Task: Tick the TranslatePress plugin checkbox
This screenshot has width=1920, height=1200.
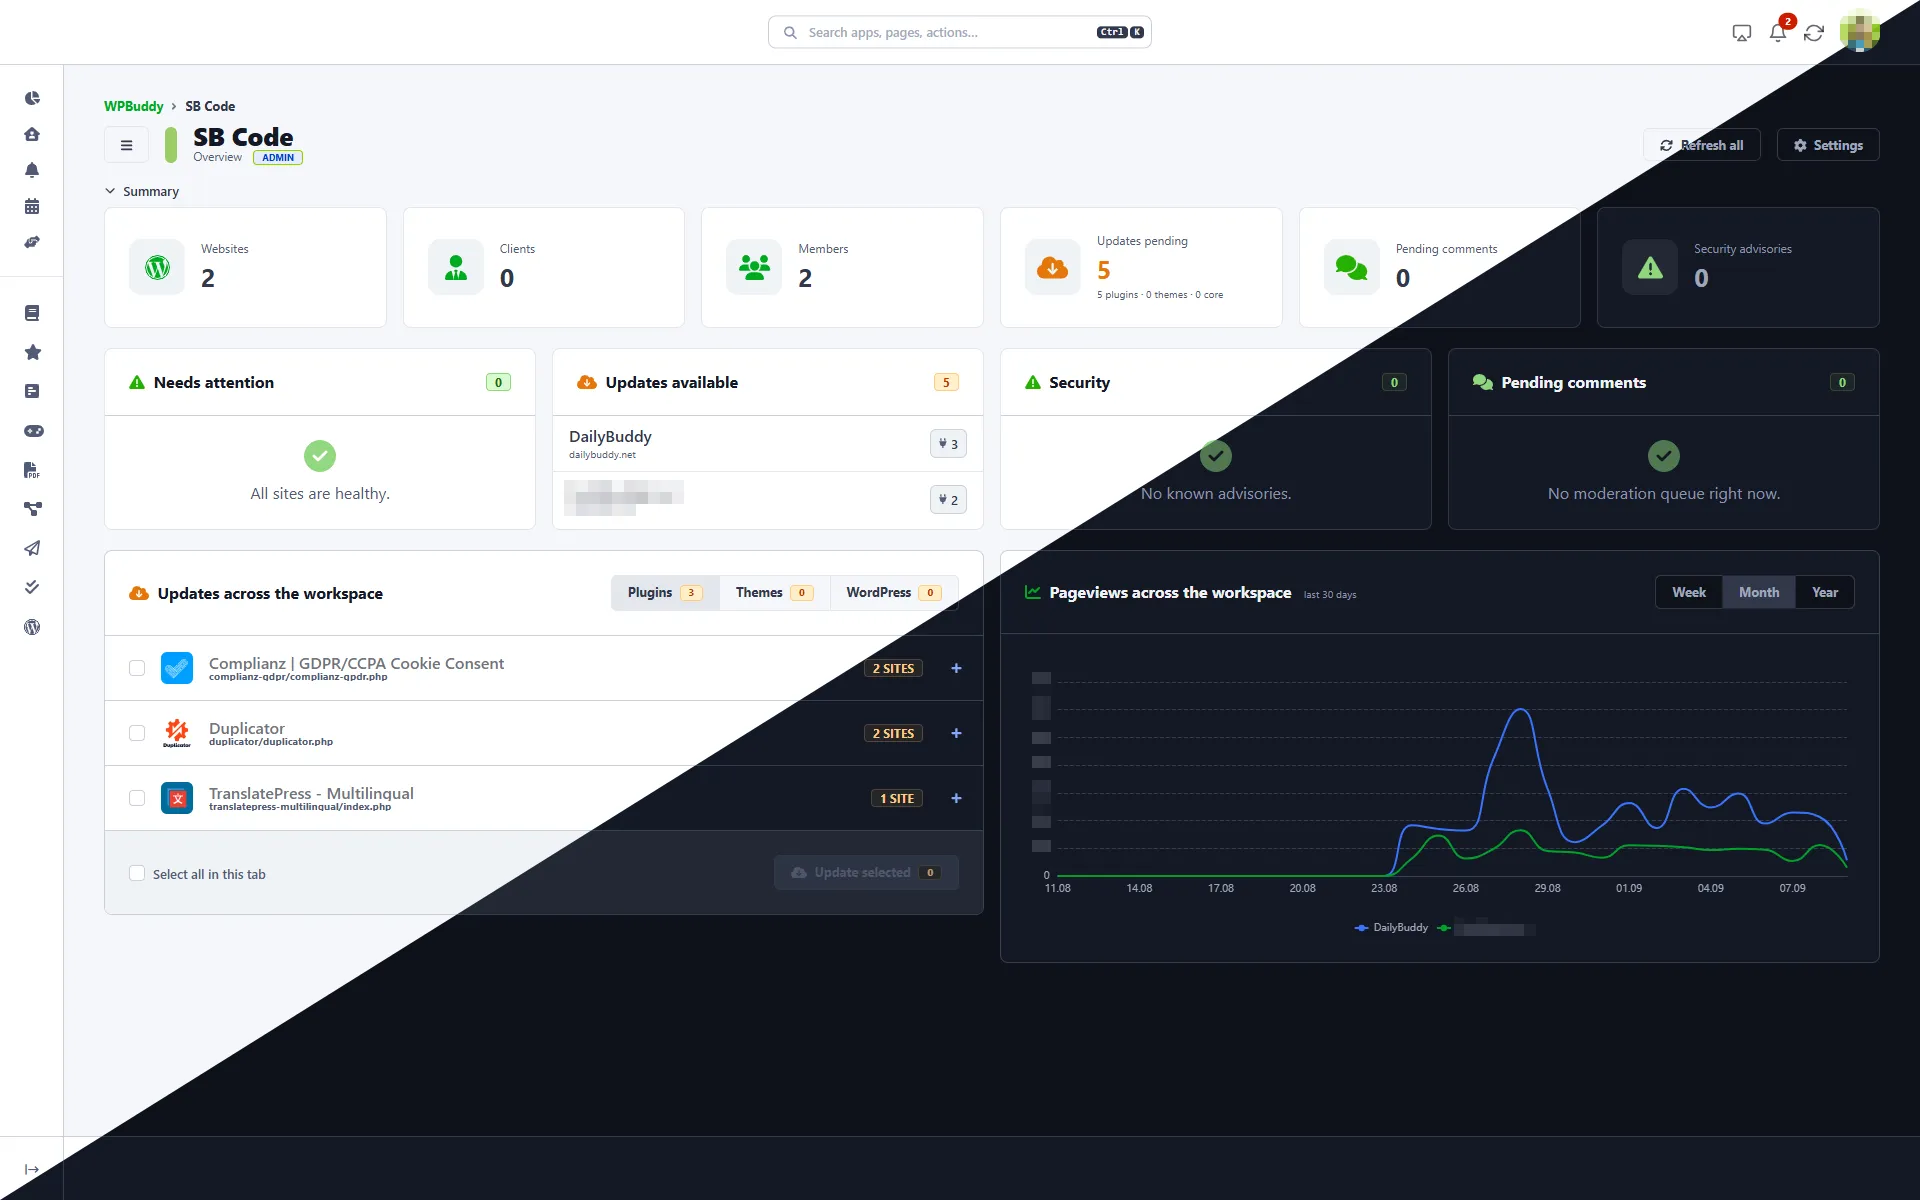Action: (x=137, y=798)
